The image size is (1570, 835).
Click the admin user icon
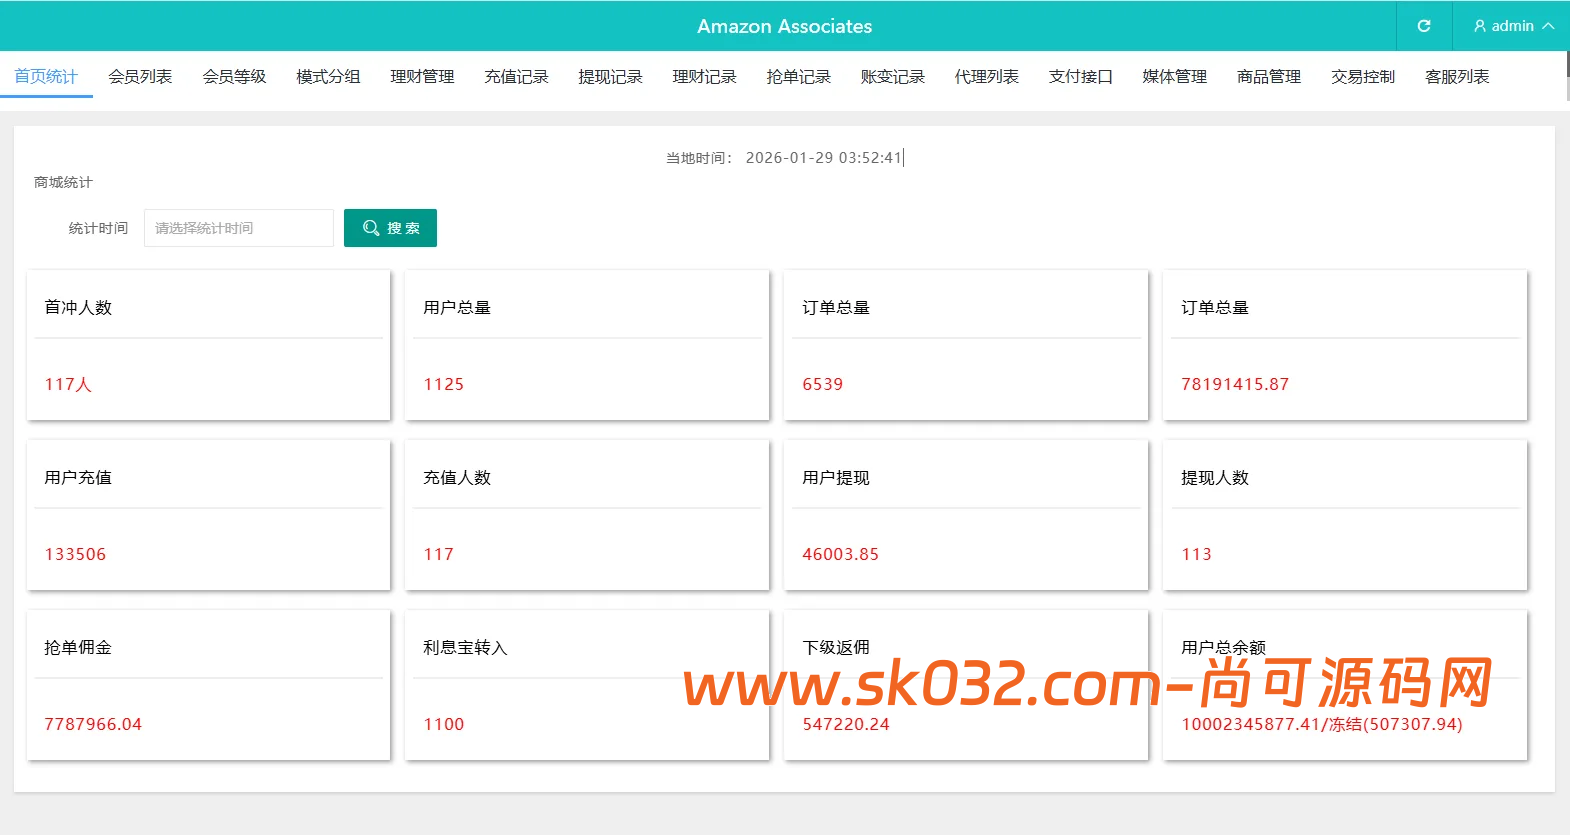point(1480,26)
